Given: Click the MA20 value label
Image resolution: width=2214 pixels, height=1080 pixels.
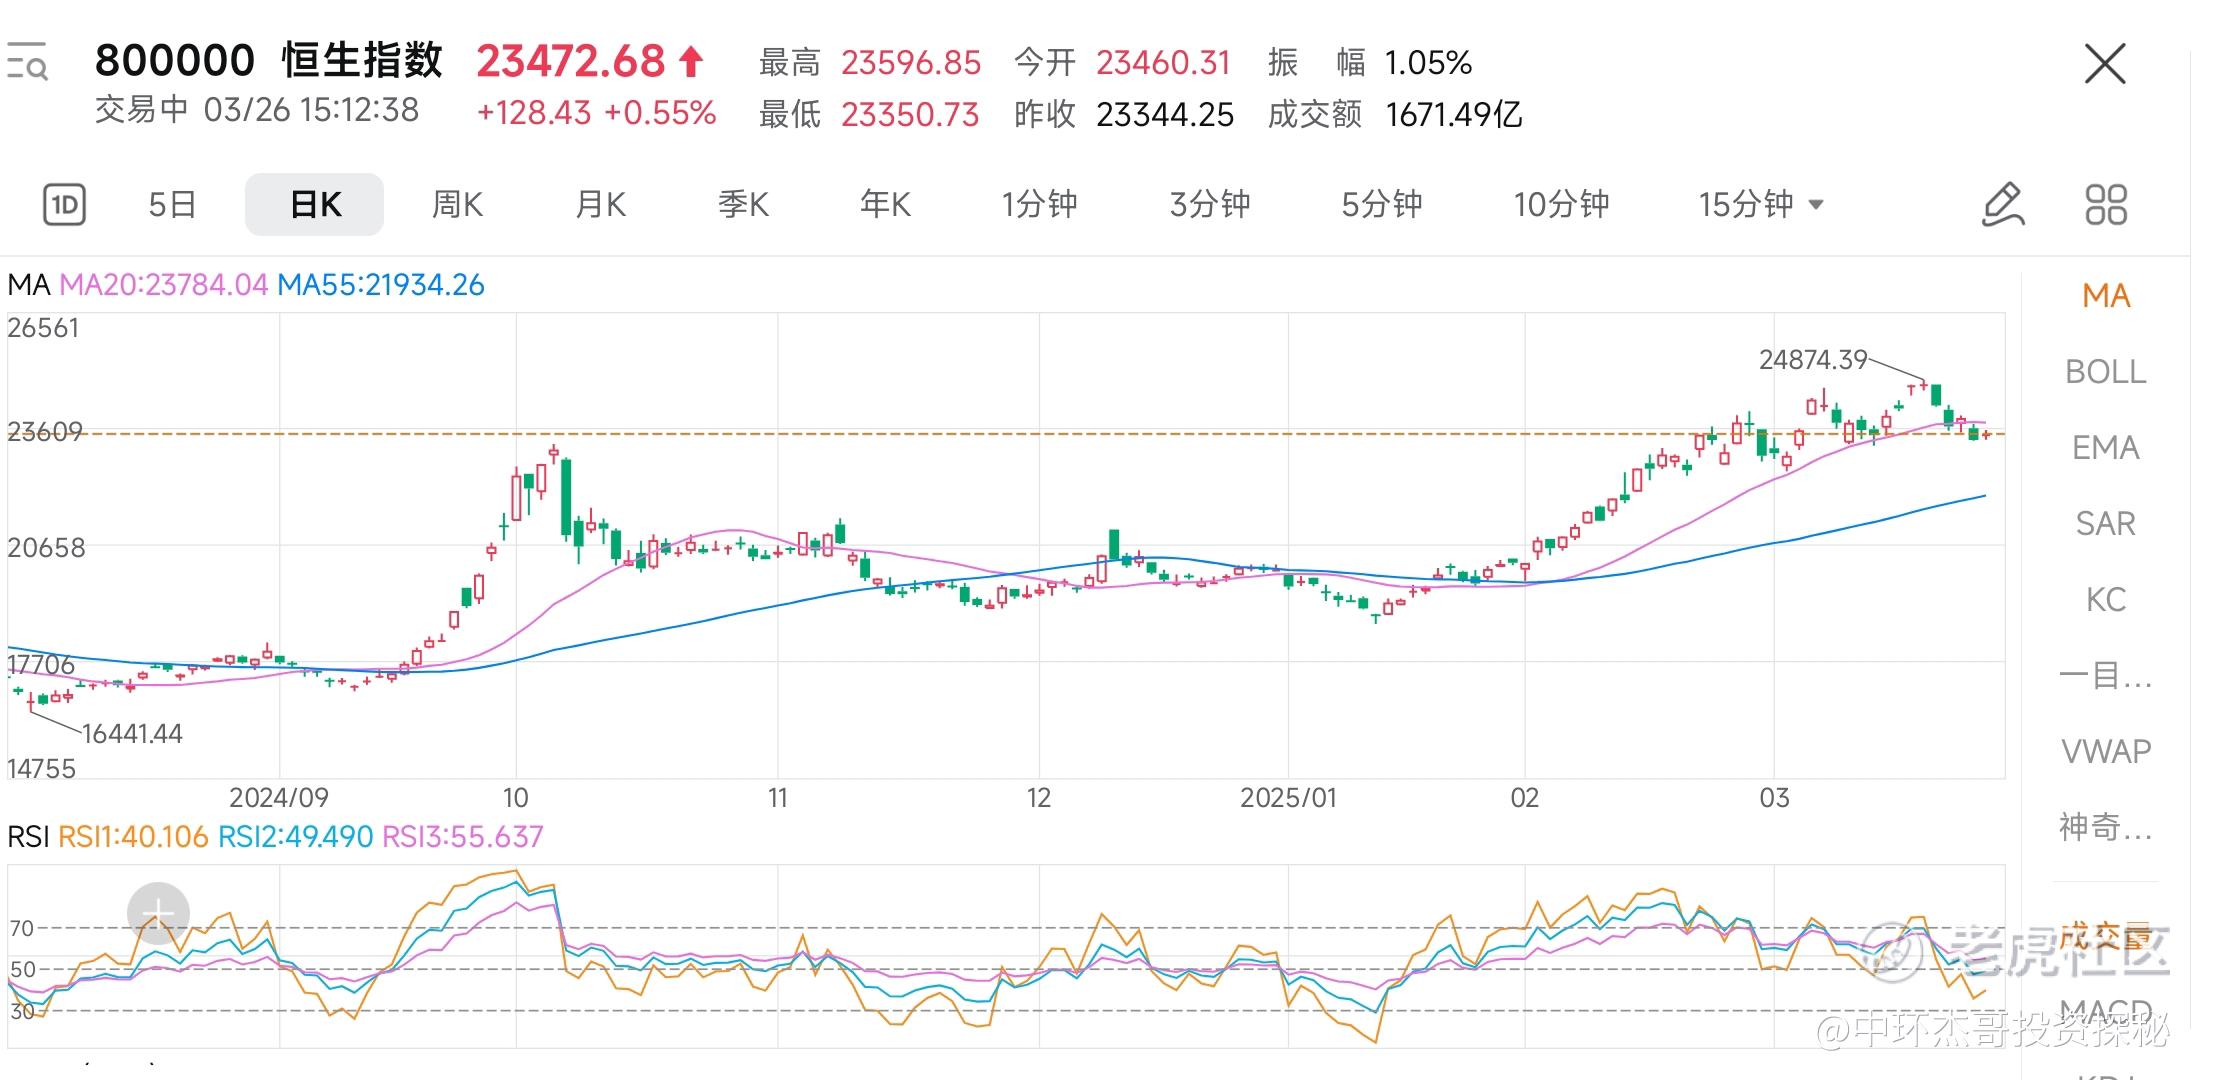Looking at the screenshot, I should 164,286.
